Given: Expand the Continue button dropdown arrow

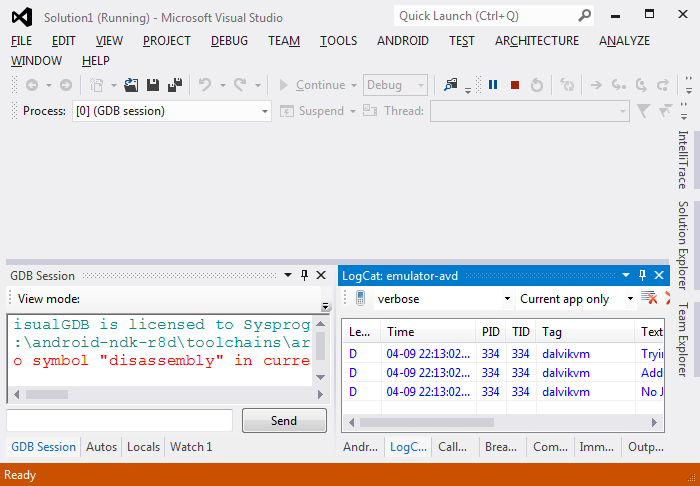Looking at the screenshot, I should coord(354,85).
